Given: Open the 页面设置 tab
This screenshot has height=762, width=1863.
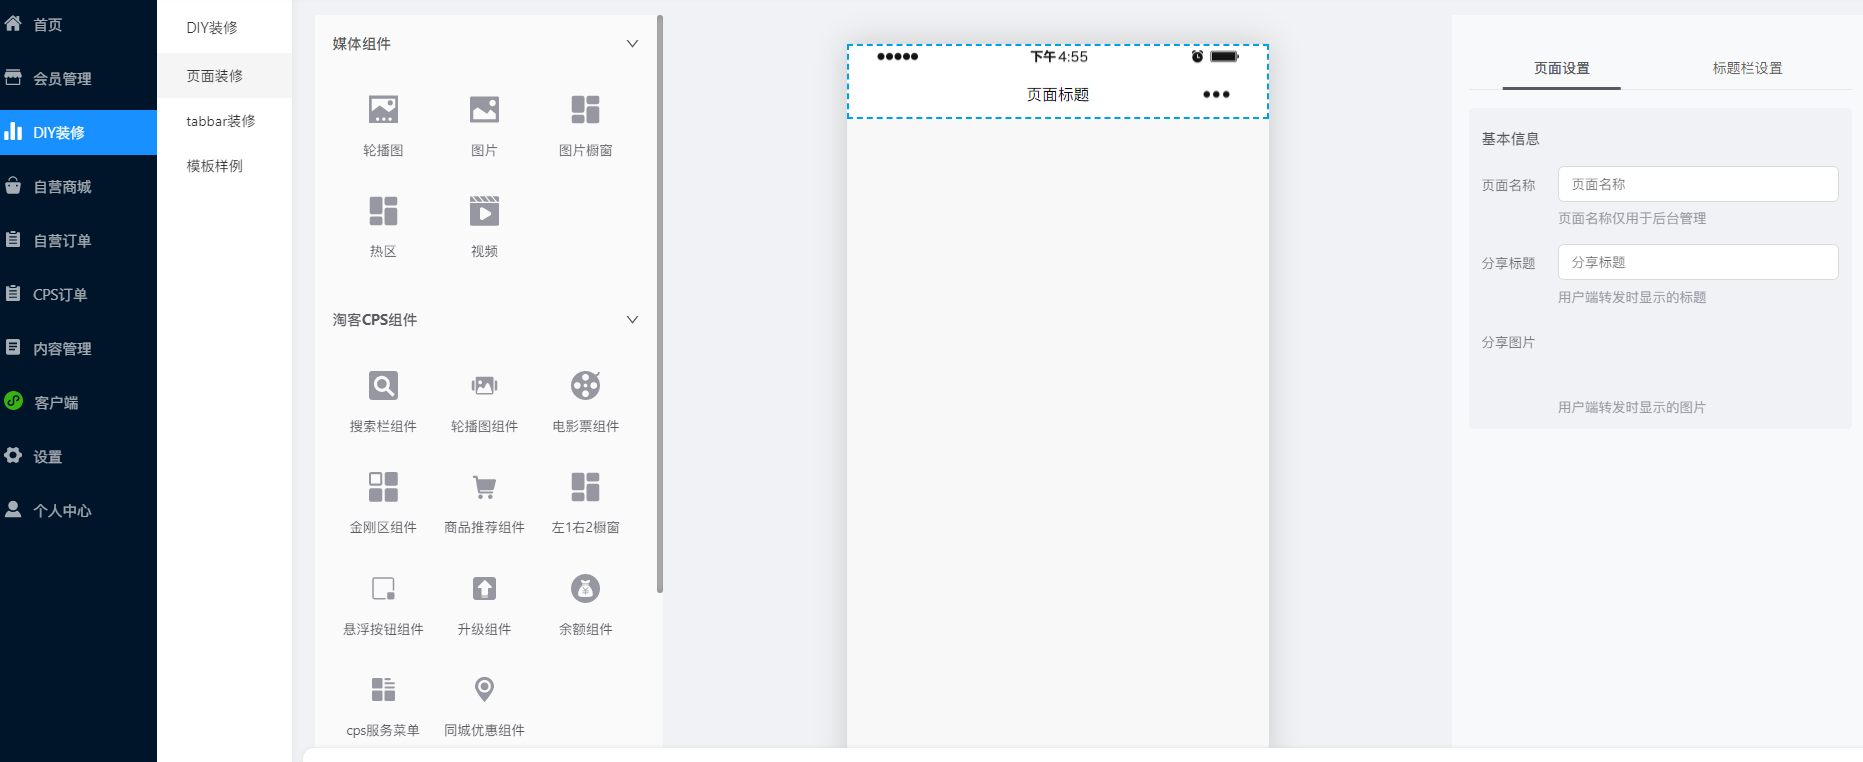Looking at the screenshot, I should [1561, 68].
